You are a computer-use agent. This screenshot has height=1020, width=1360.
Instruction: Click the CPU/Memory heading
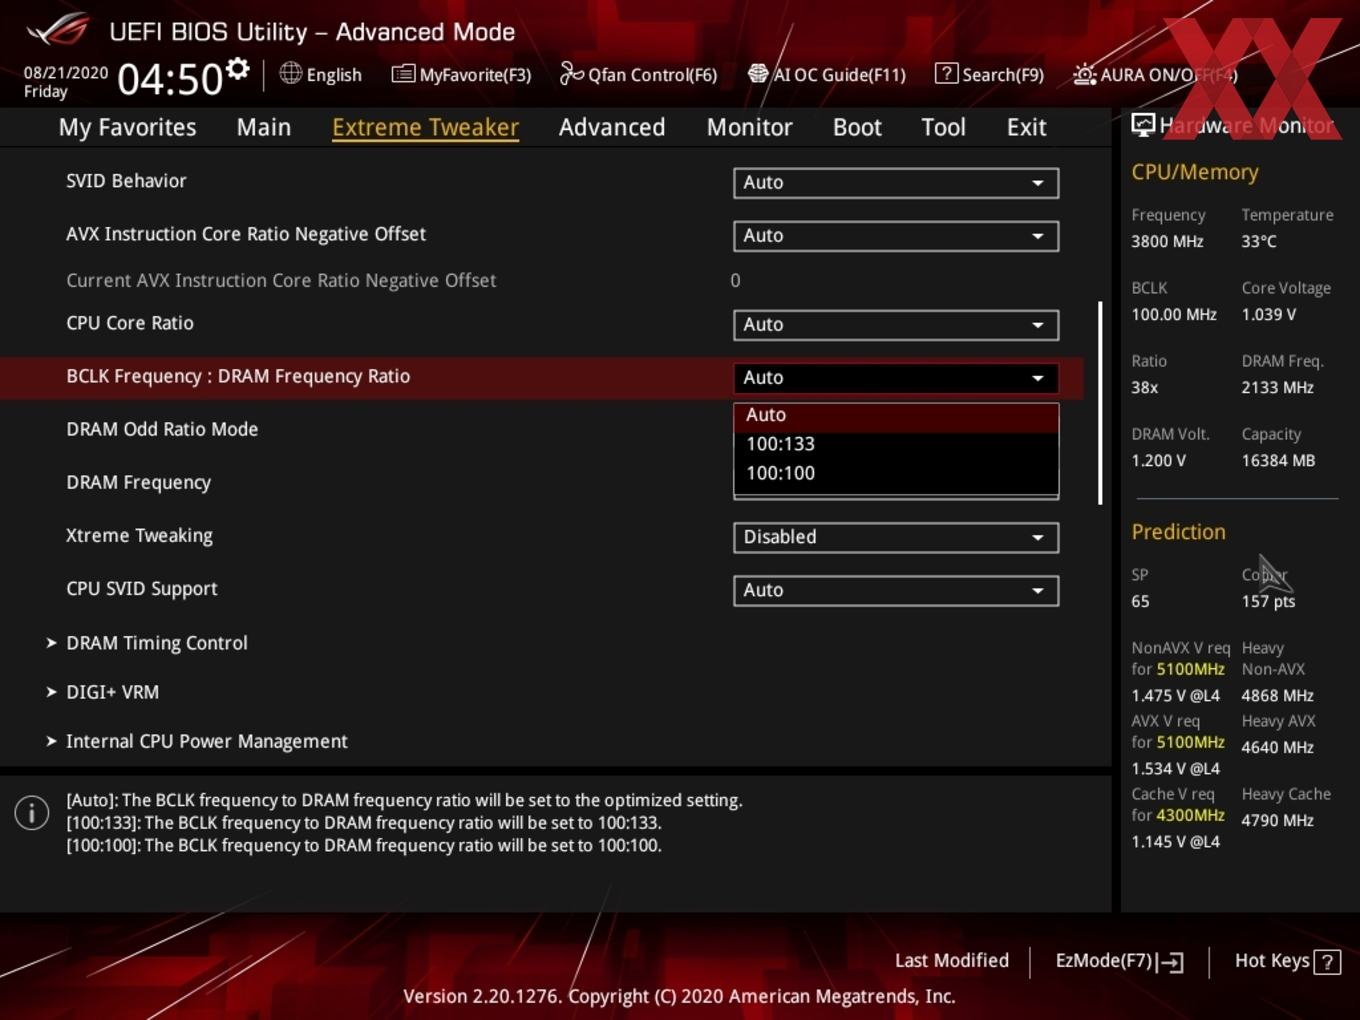click(x=1195, y=172)
